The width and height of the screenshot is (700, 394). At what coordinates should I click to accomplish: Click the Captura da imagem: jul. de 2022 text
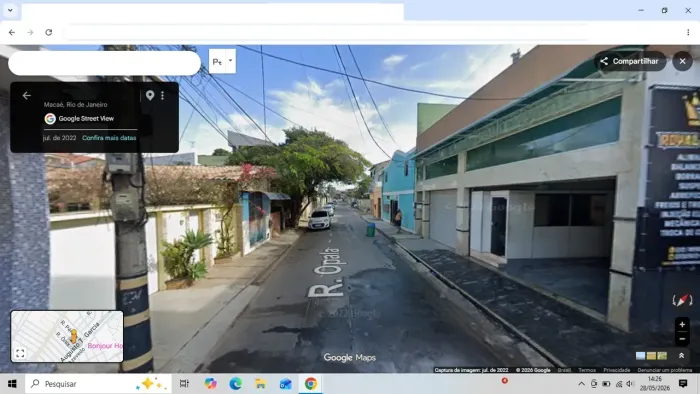(471, 370)
